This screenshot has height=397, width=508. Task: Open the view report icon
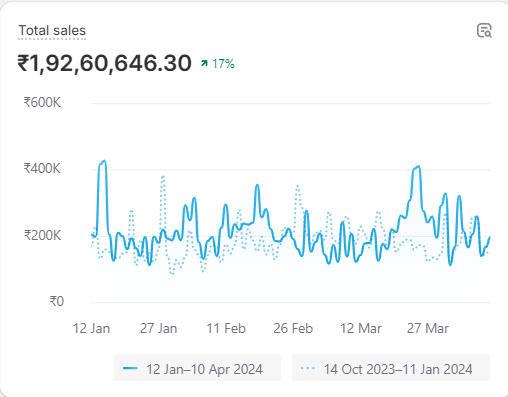pyautogui.click(x=484, y=31)
